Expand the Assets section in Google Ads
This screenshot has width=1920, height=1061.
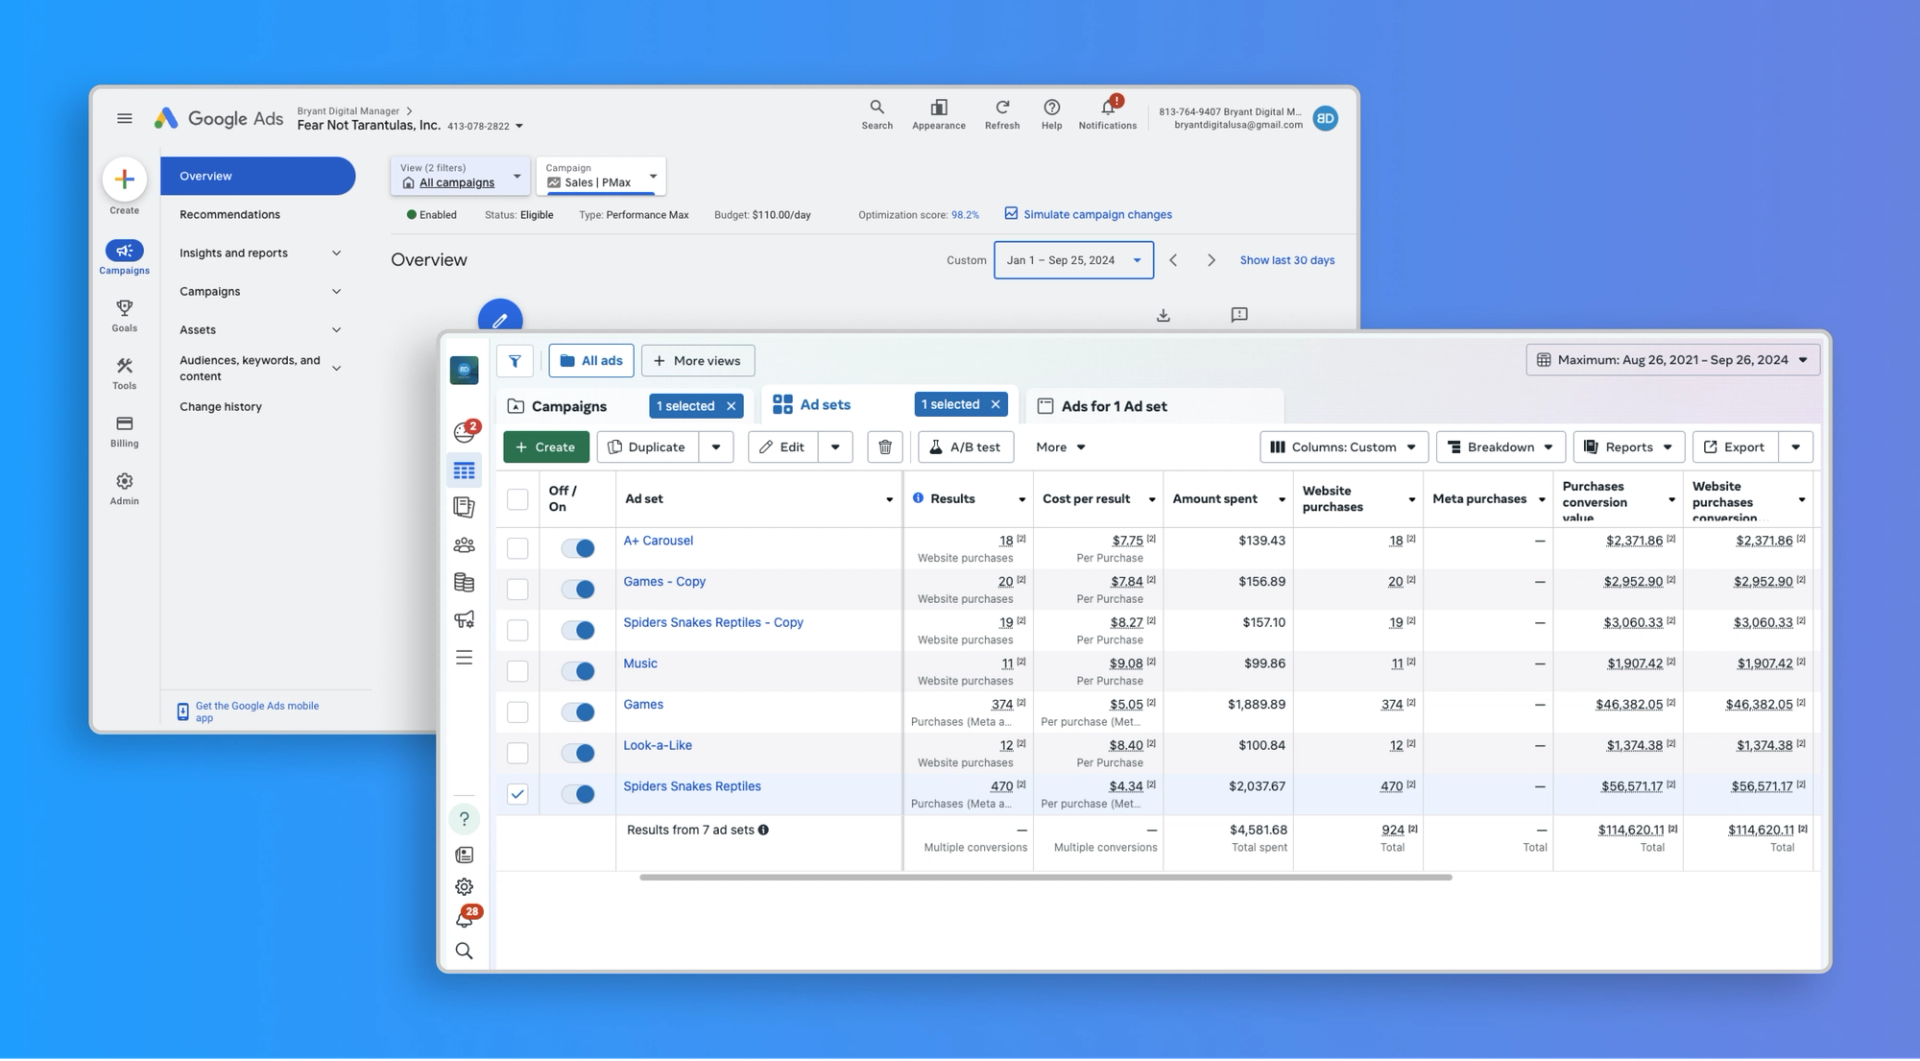(259, 330)
